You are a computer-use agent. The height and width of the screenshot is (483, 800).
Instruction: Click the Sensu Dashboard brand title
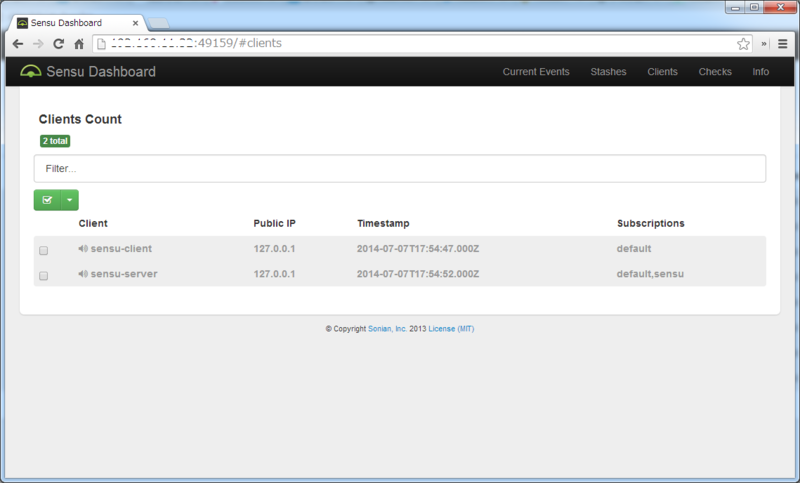pyautogui.click(x=101, y=71)
